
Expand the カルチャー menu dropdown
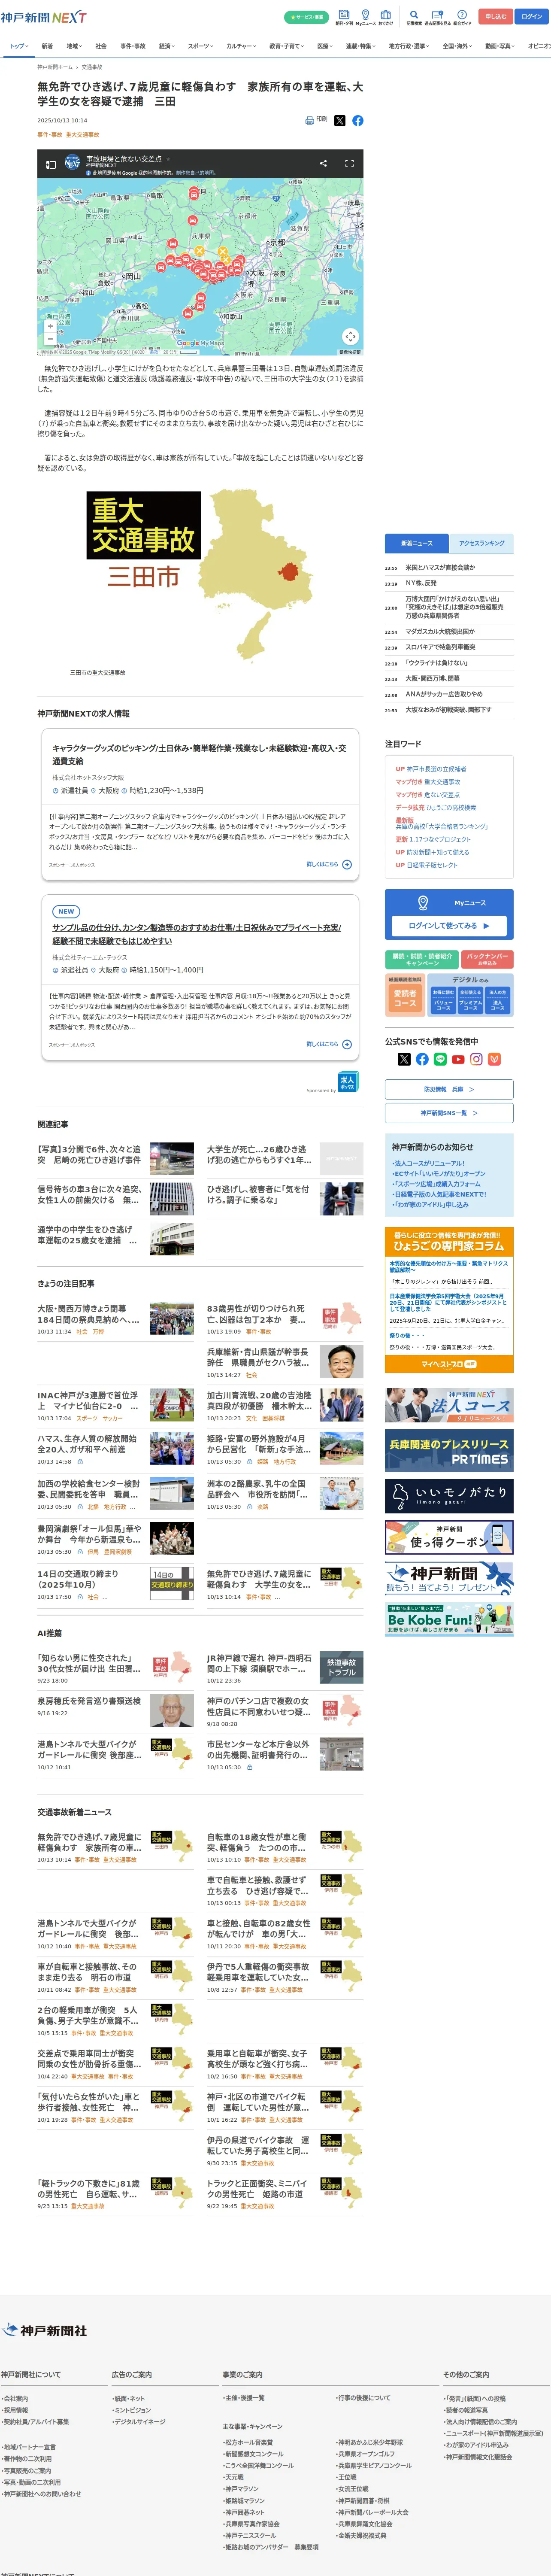241,46
